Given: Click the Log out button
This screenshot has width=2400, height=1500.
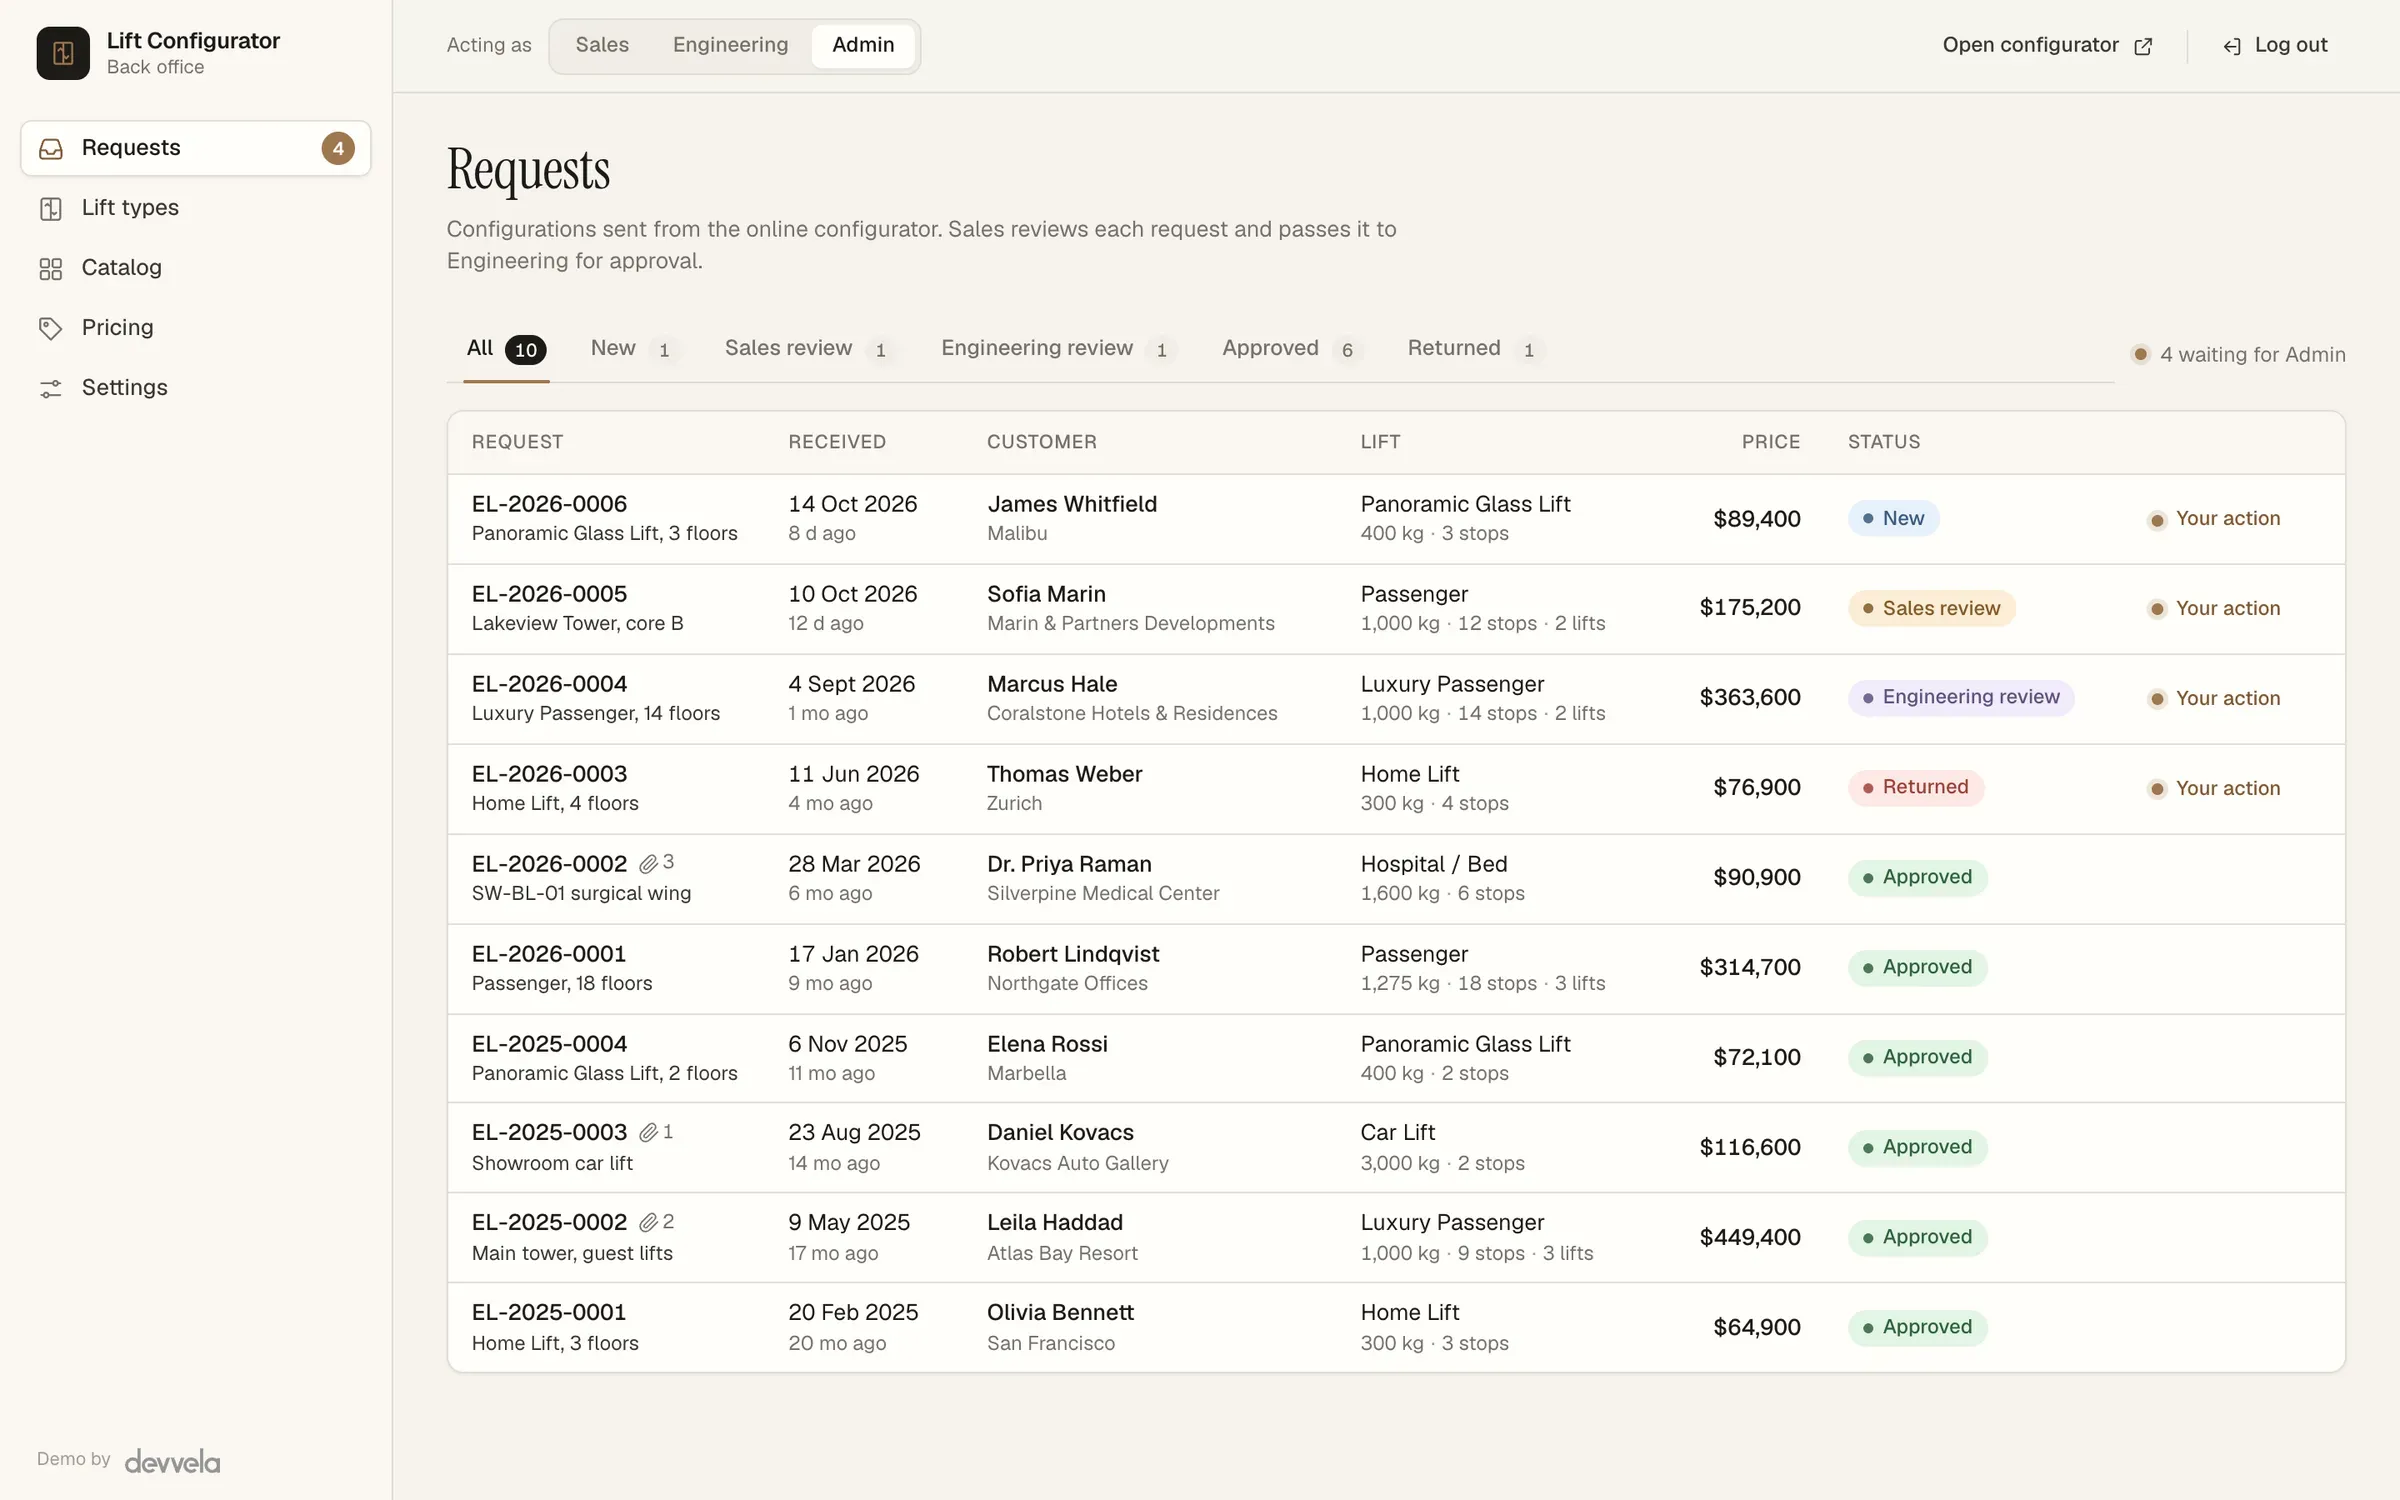Looking at the screenshot, I should (2275, 45).
